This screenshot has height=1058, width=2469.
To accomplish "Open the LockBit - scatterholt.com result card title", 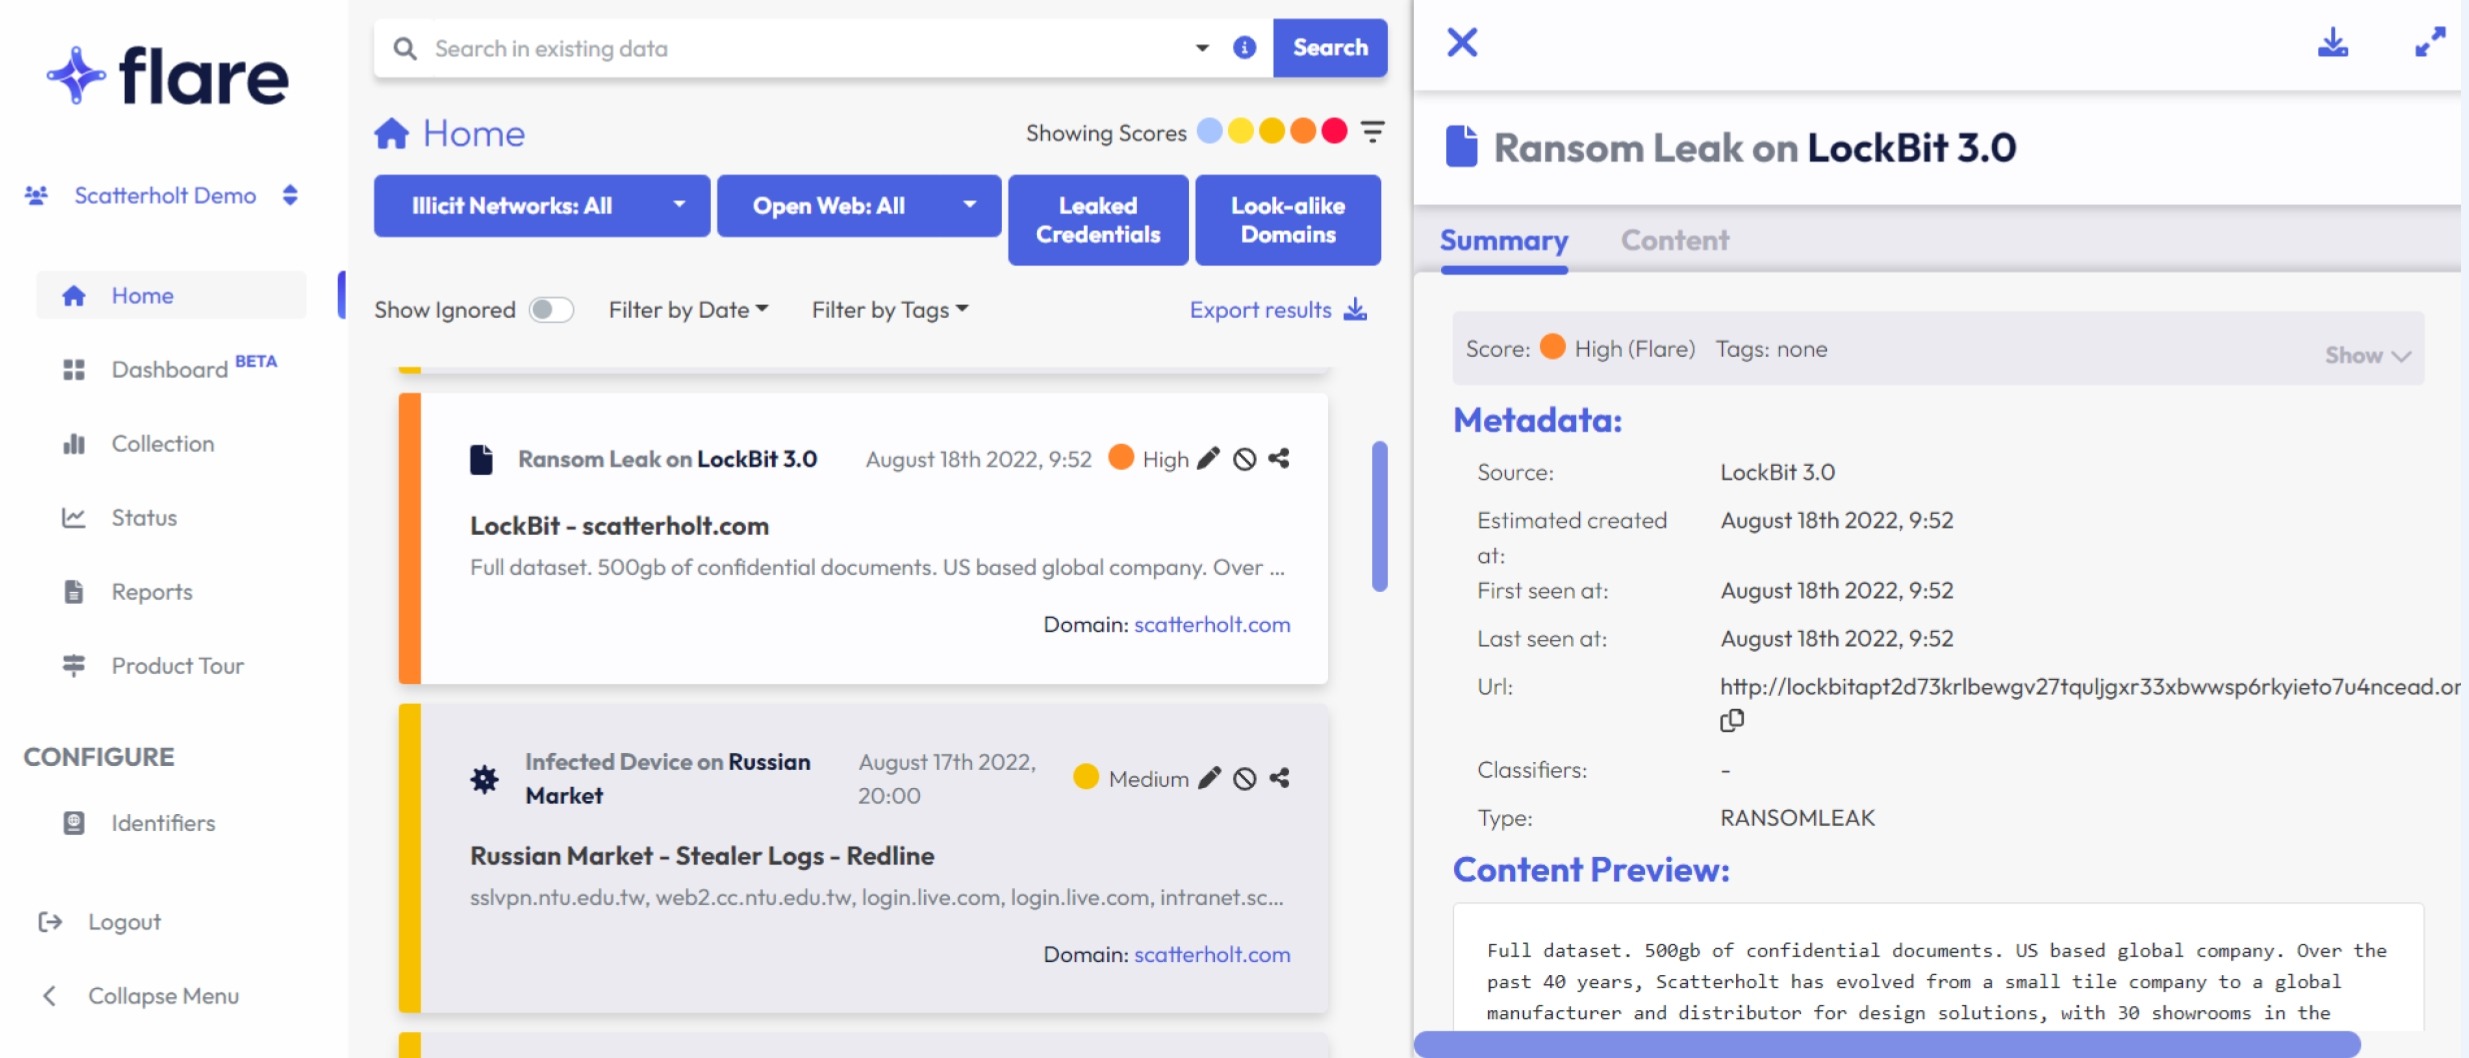I will 619,526.
